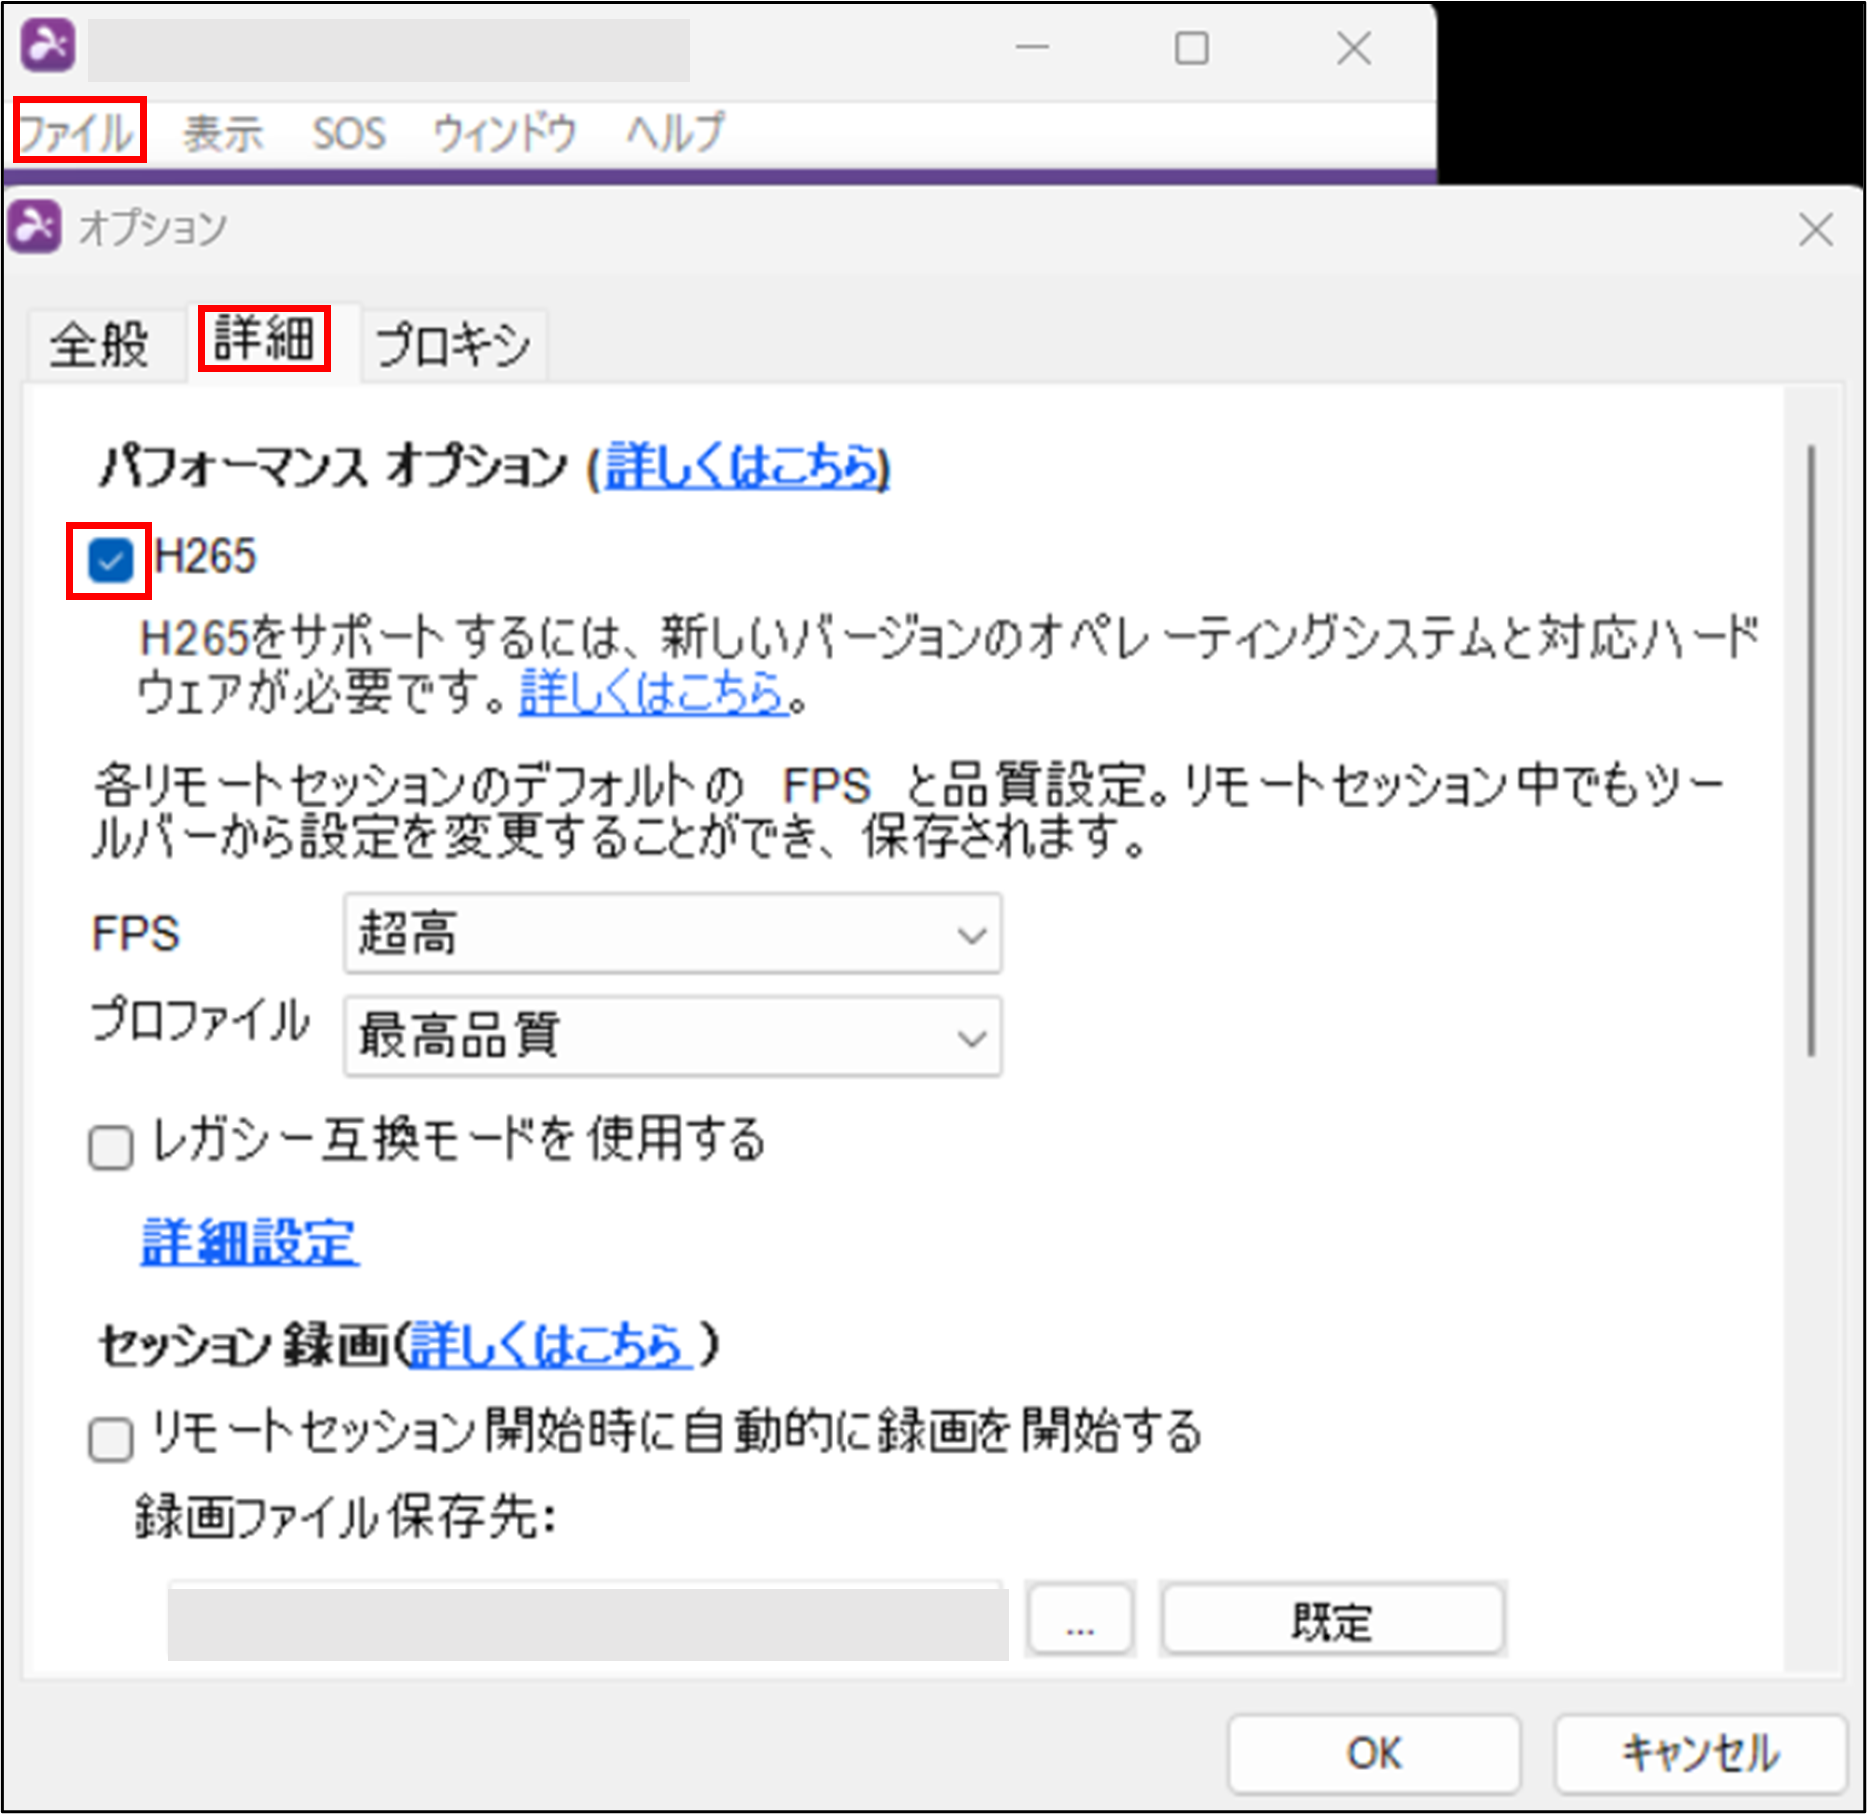Click the TeamViewer icon on the options dialog

(x=36, y=228)
